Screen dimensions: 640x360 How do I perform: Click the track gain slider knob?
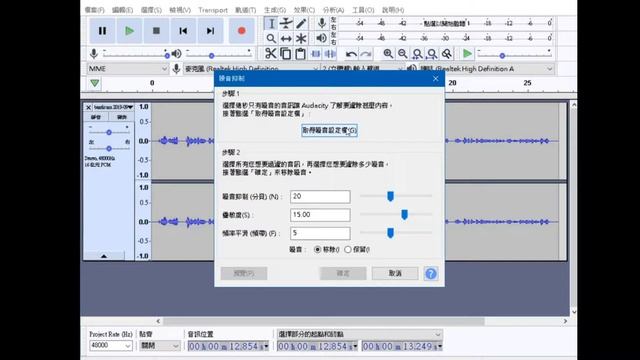point(109,133)
